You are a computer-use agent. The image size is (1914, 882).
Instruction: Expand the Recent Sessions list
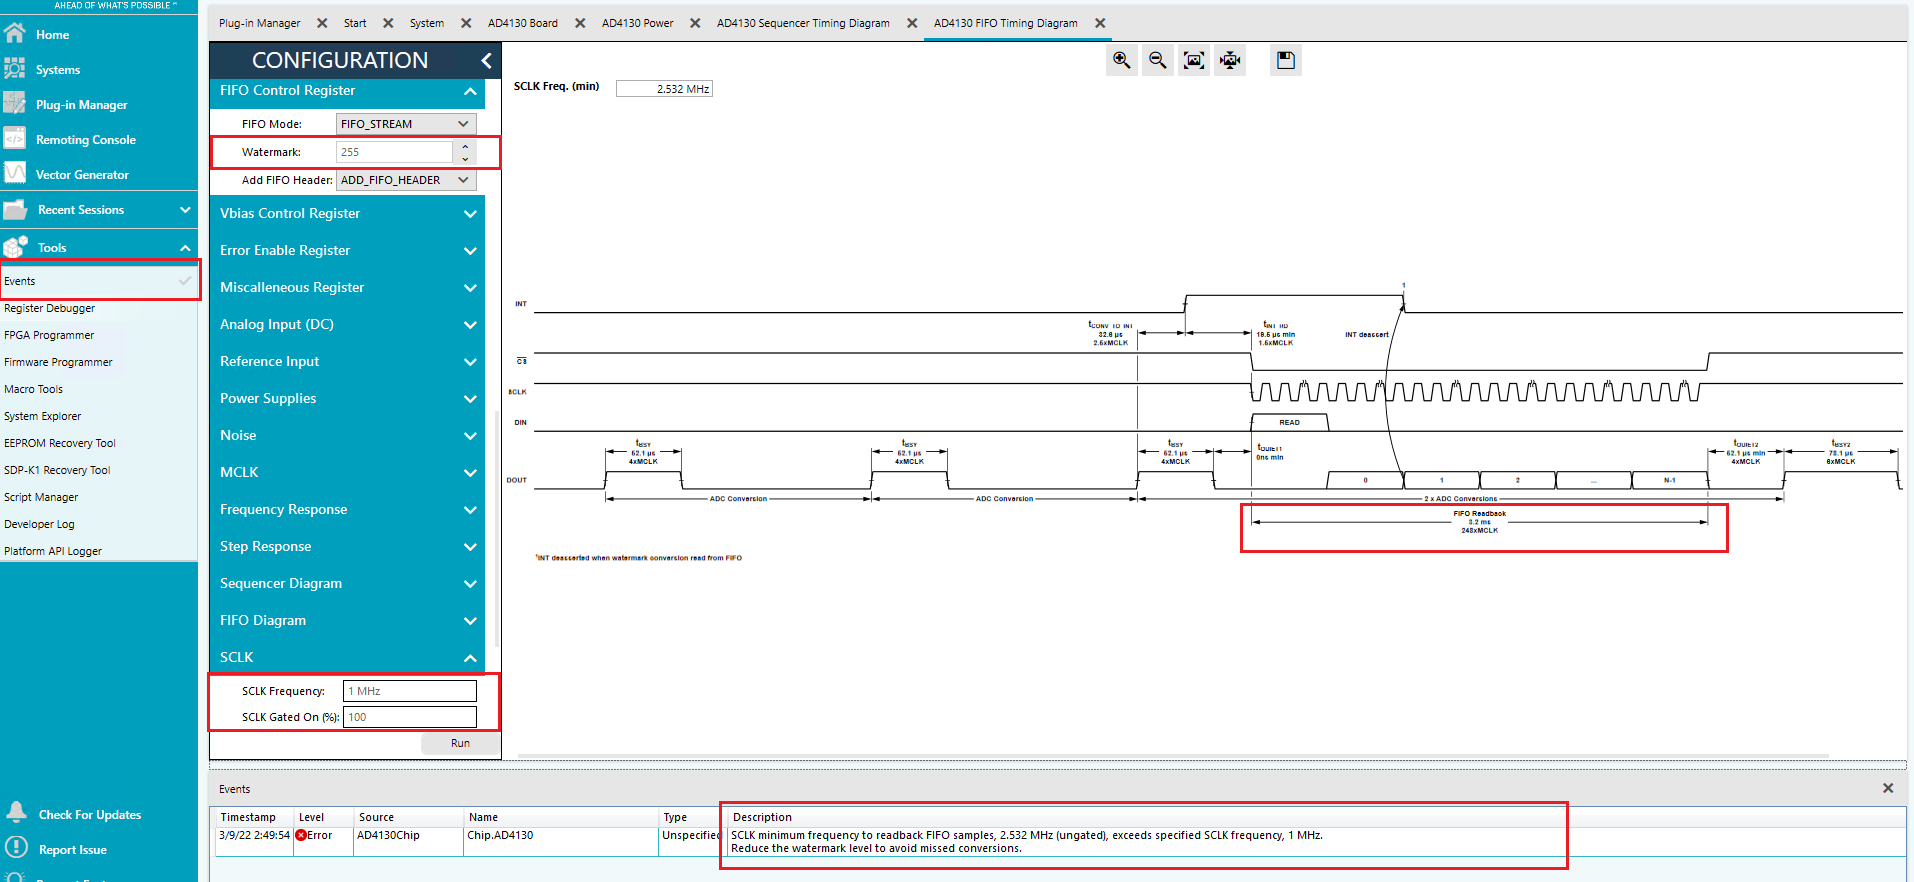point(185,210)
